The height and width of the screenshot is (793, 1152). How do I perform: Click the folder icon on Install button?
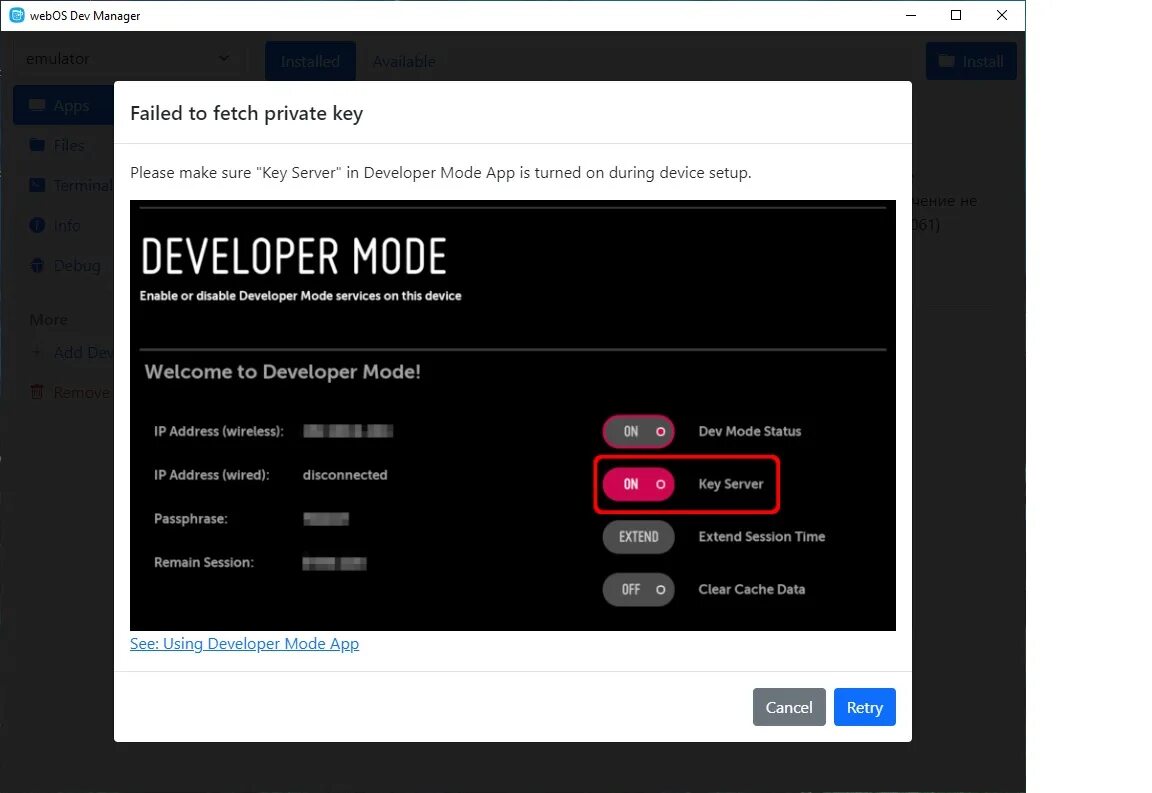coord(947,61)
